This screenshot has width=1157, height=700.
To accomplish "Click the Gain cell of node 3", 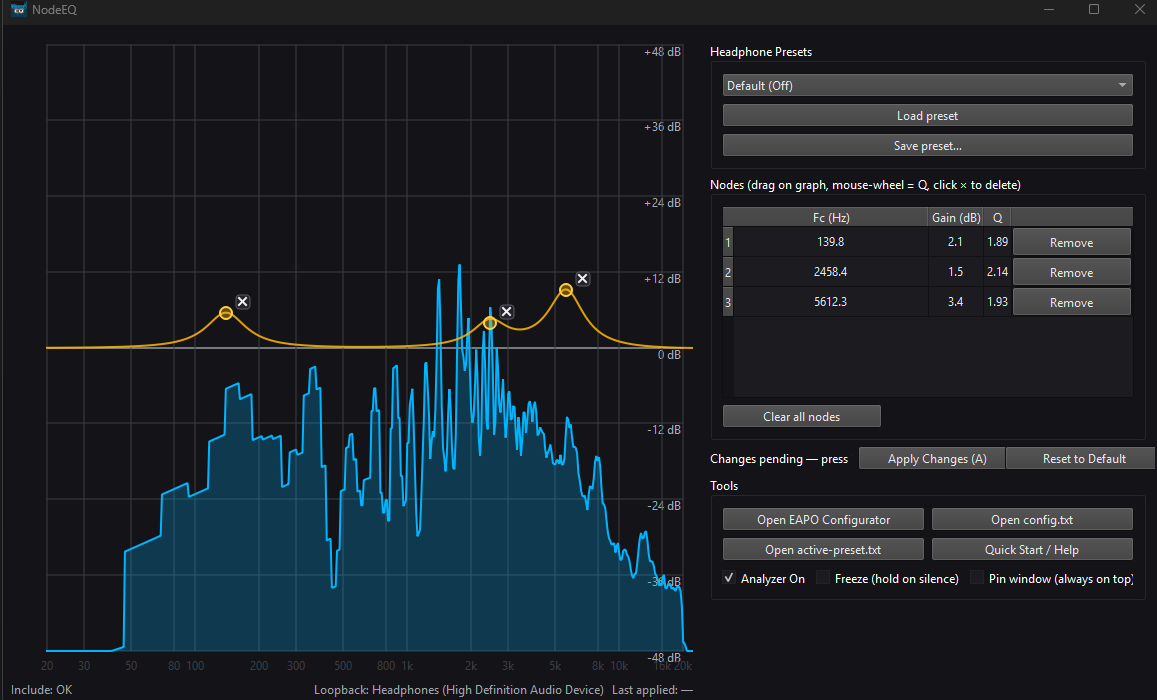I will point(955,302).
